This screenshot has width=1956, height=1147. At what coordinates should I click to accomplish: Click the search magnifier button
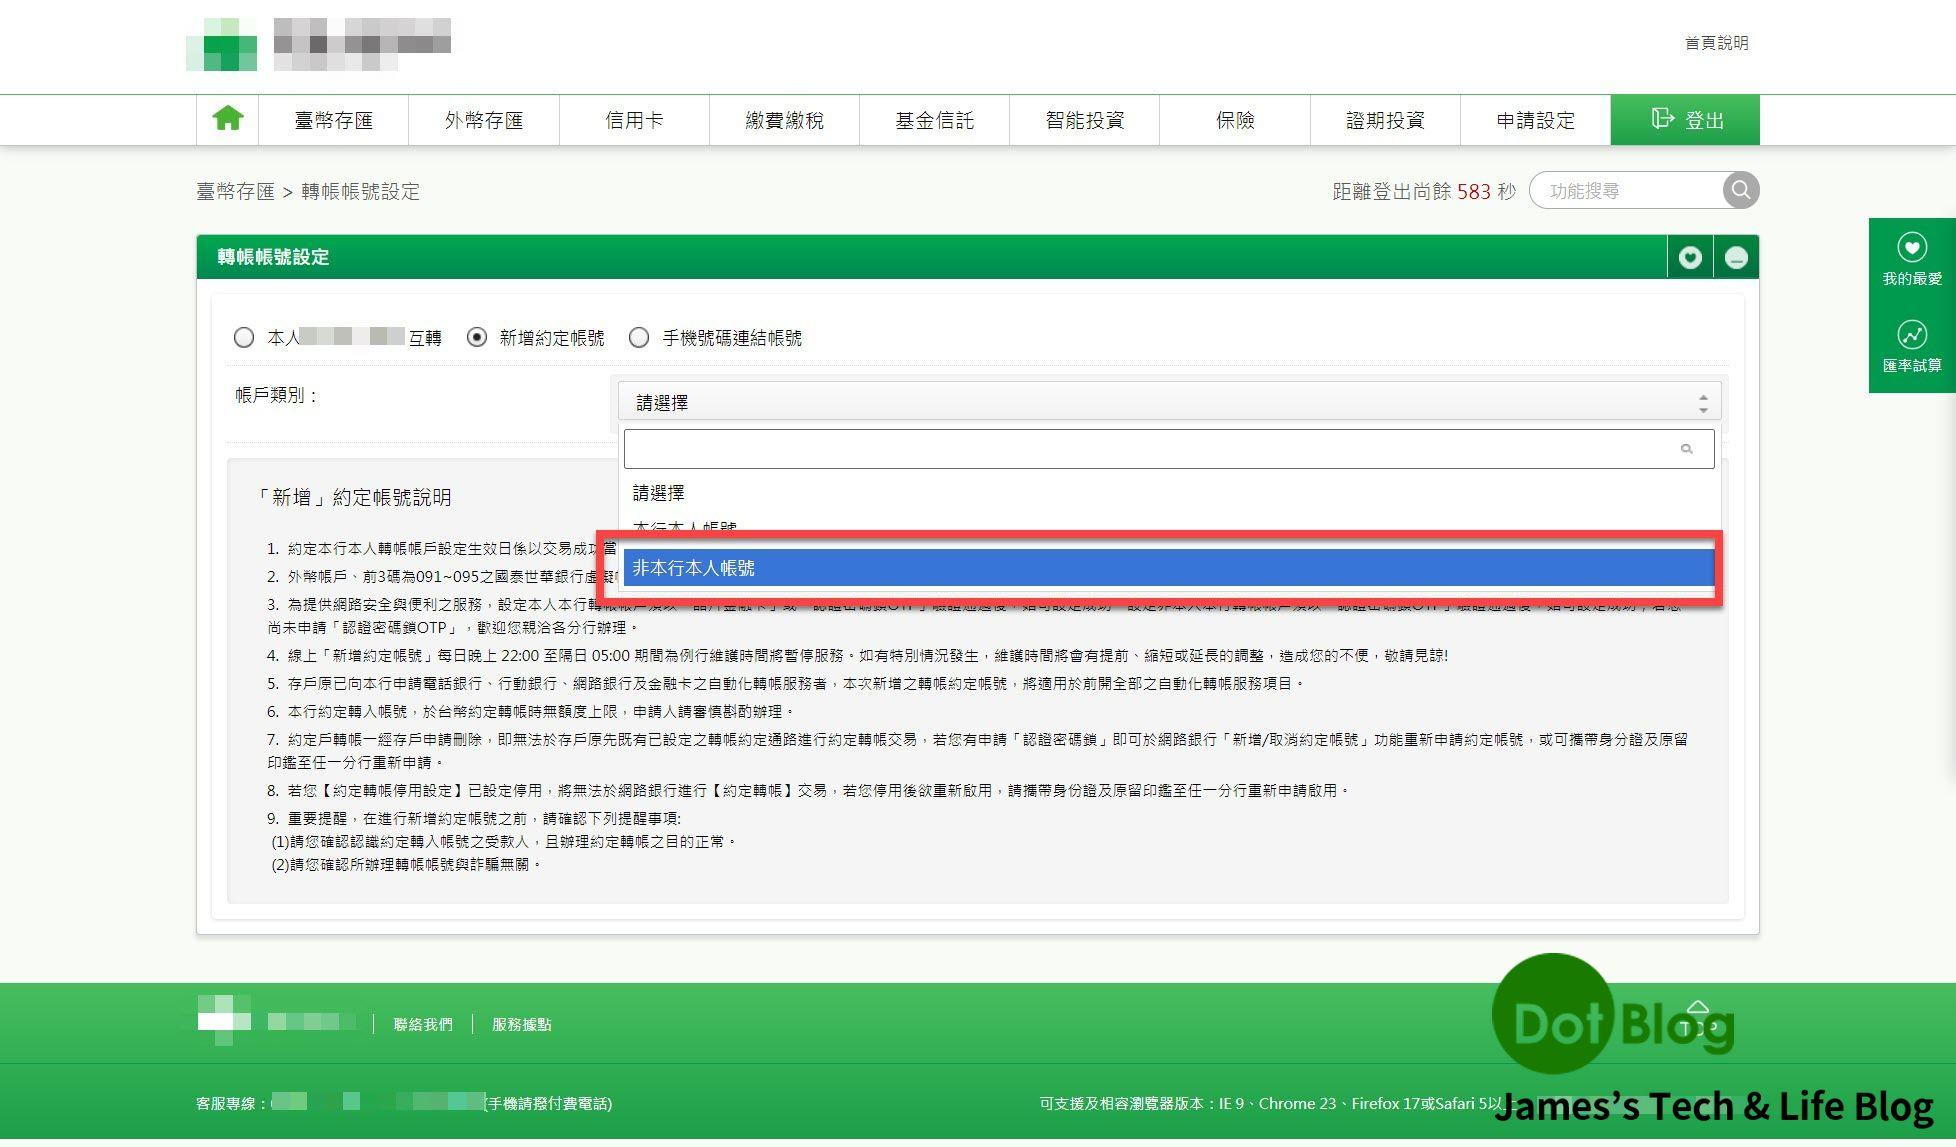[x=1740, y=190]
